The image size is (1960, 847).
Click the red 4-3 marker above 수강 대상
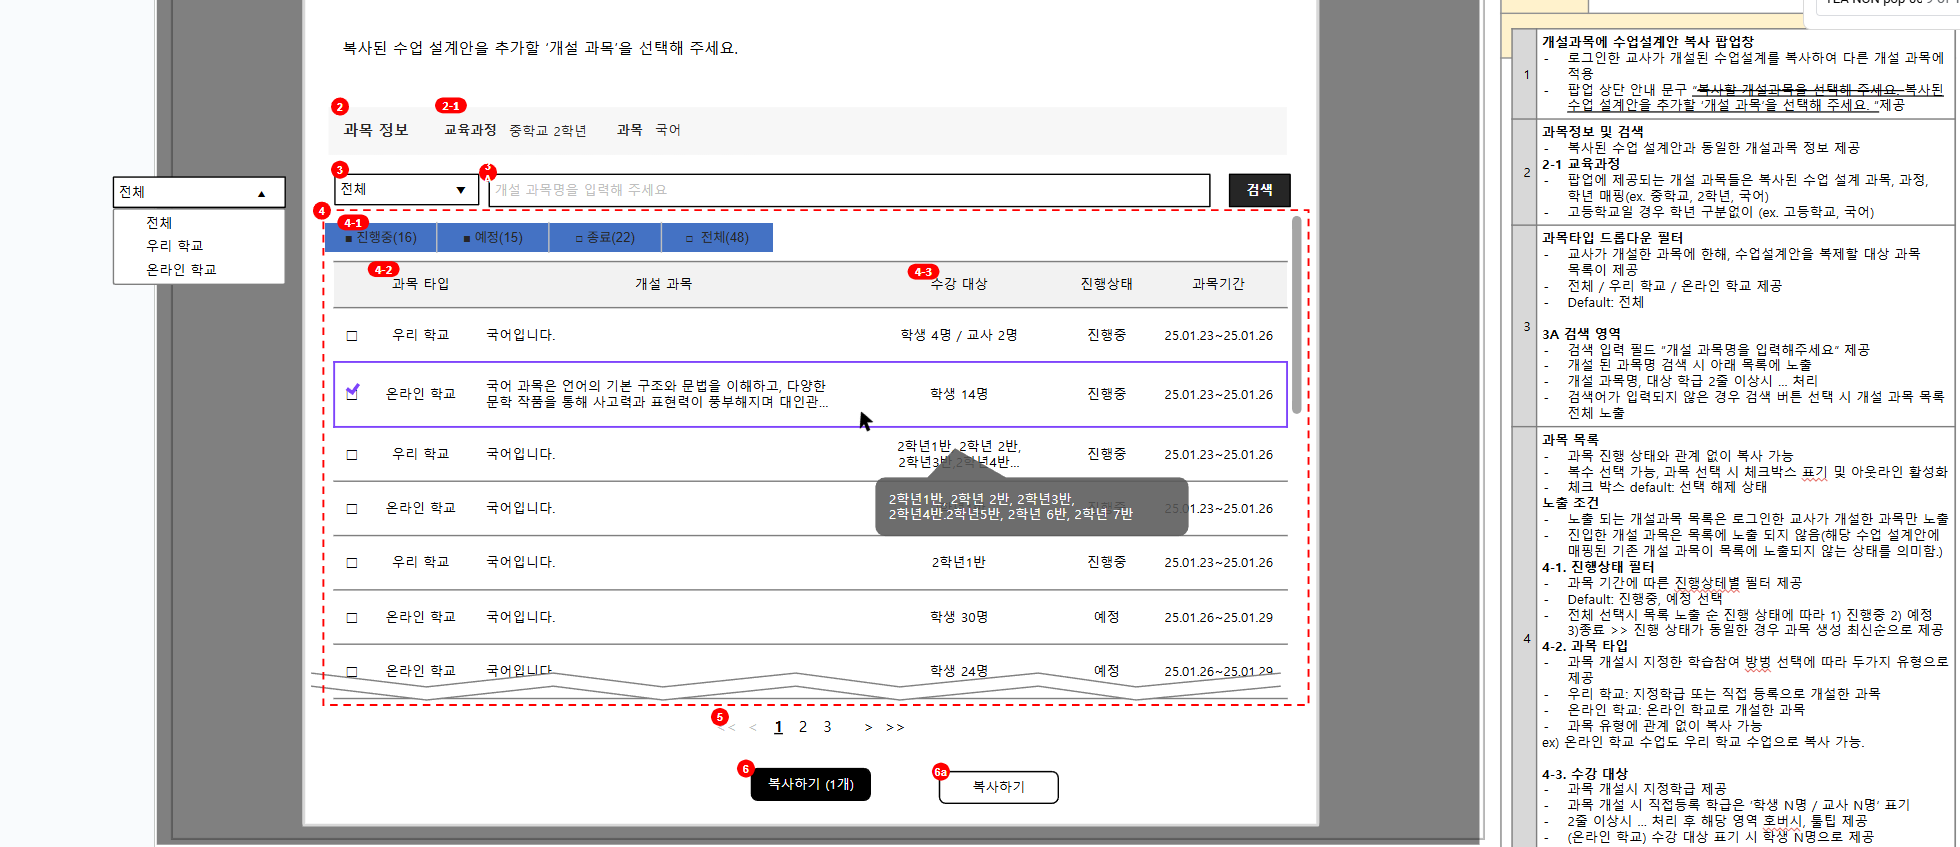point(923,272)
